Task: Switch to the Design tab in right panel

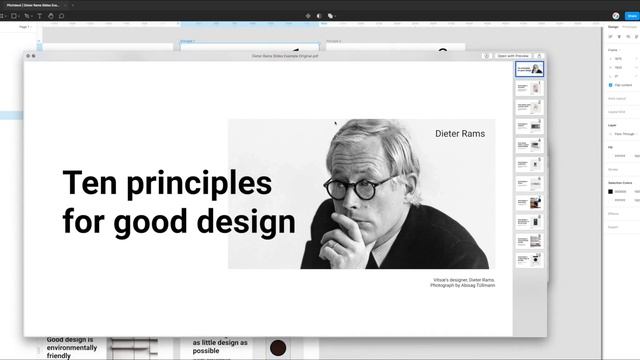Action: click(x=613, y=27)
